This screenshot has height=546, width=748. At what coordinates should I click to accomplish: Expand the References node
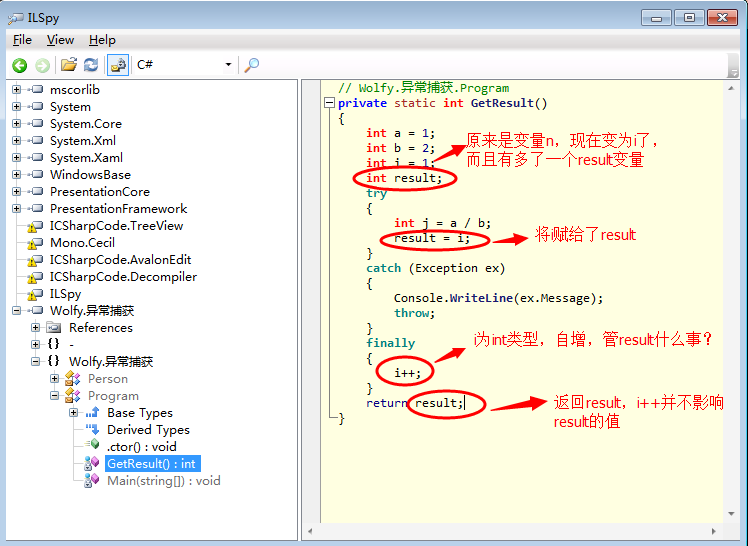[x=35, y=328]
